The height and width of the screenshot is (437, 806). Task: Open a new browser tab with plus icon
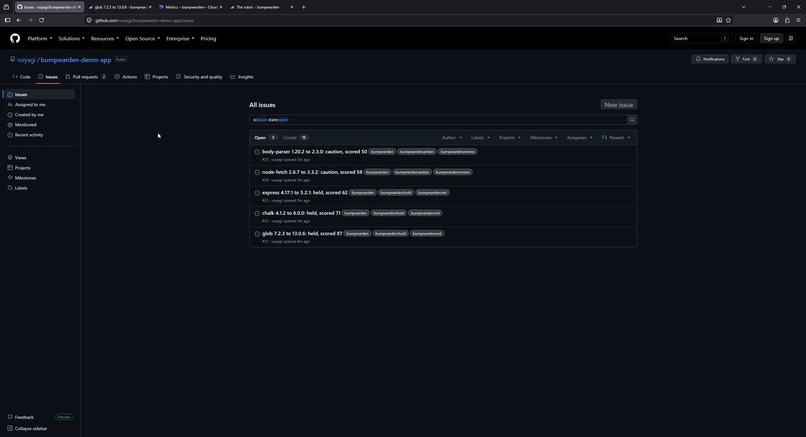[303, 7]
